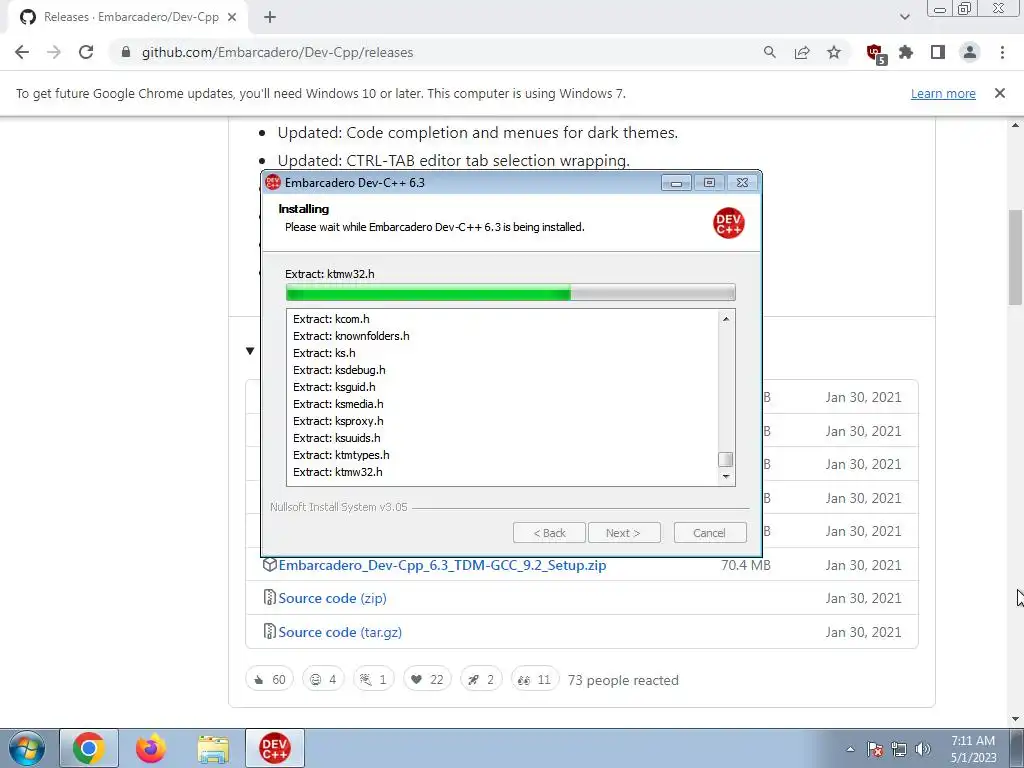
Task: Launch Firefox from the taskbar
Action: (151, 748)
